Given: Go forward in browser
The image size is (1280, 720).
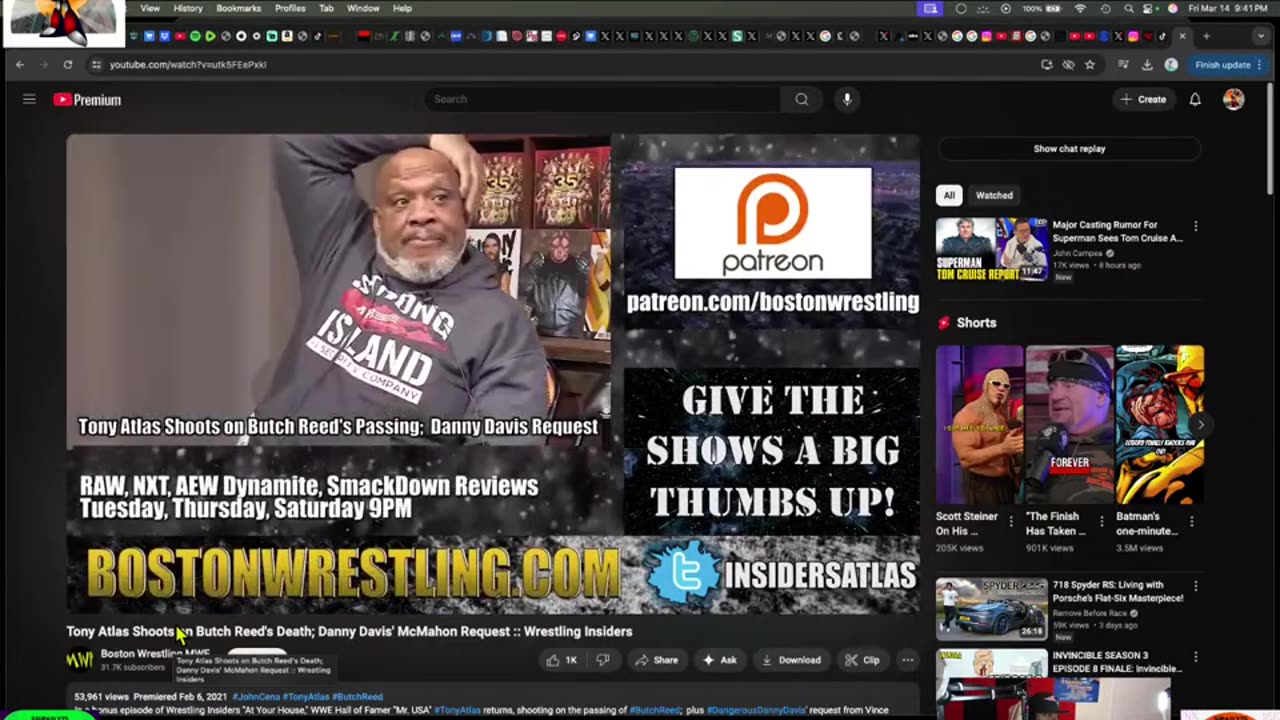Looking at the screenshot, I should (44, 64).
